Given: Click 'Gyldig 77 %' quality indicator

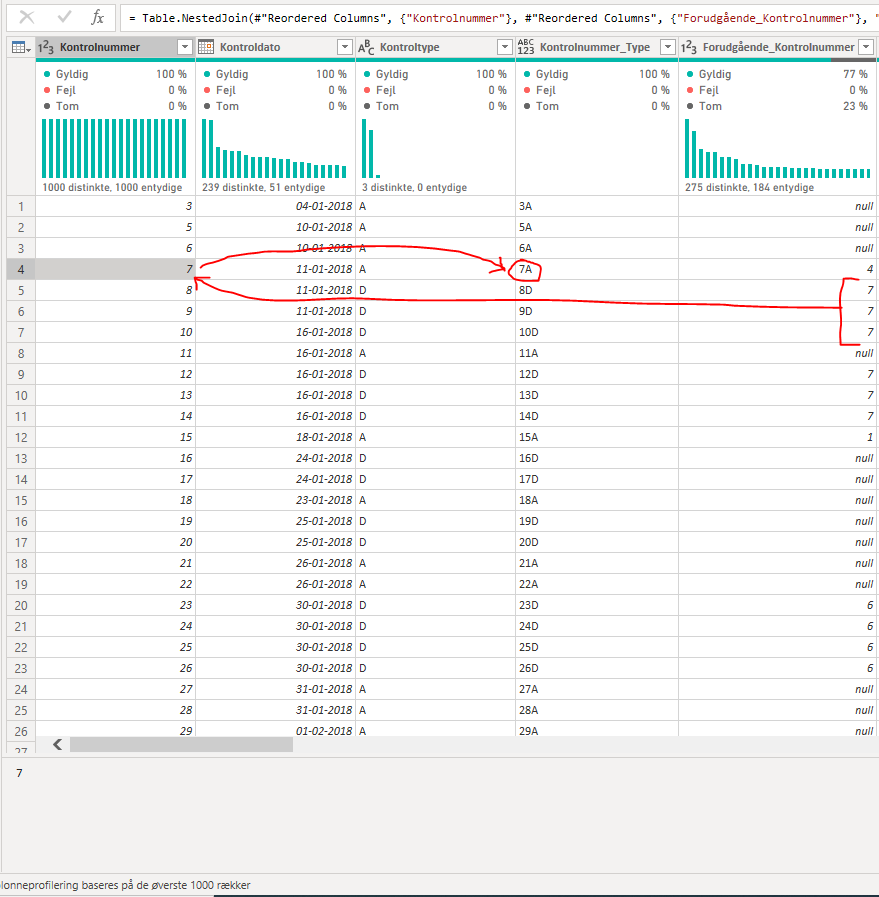Looking at the screenshot, I should coord(777,74).
